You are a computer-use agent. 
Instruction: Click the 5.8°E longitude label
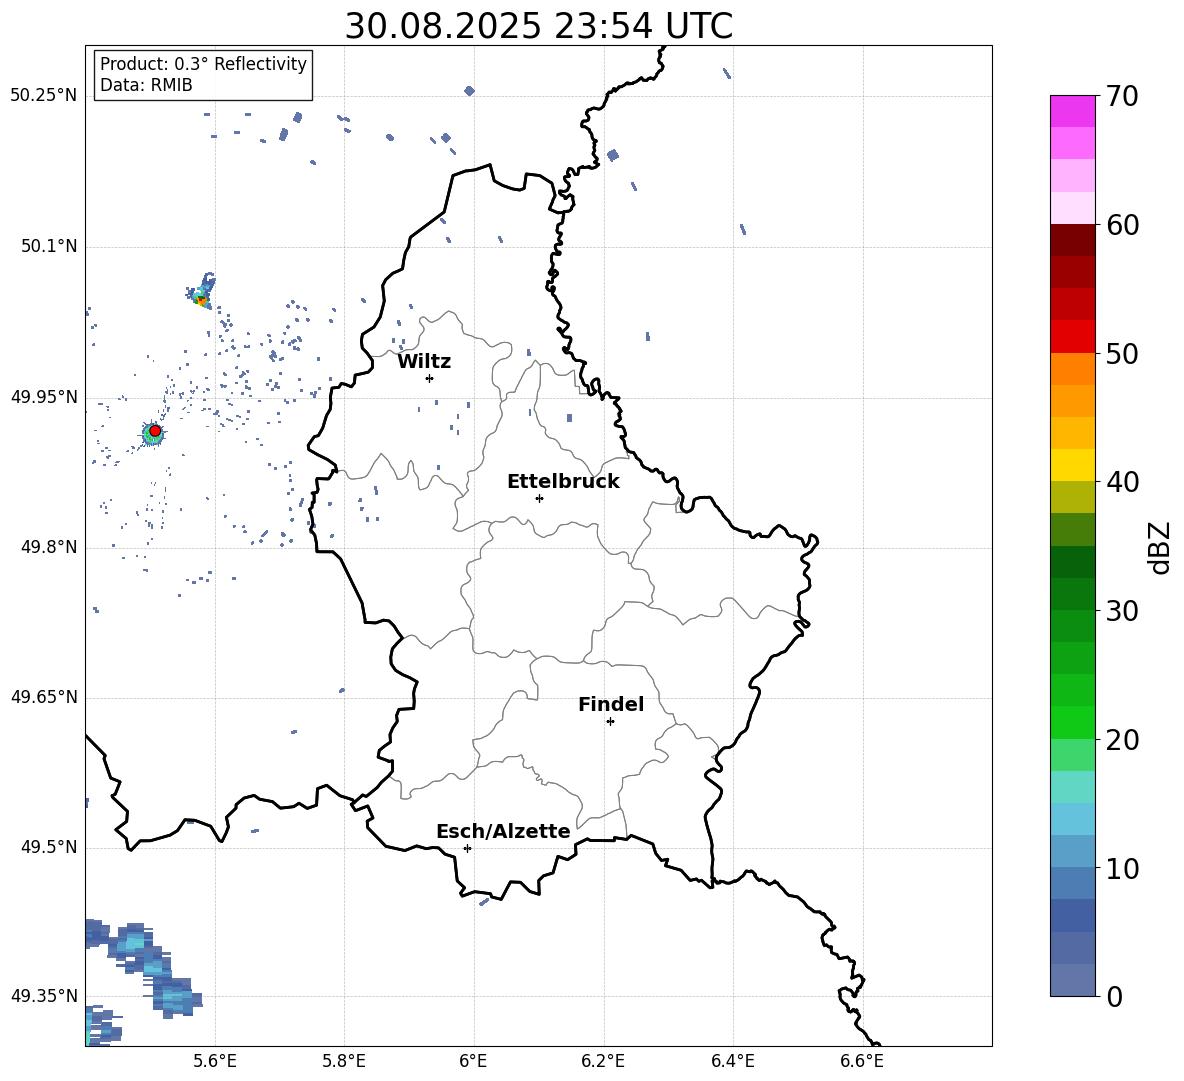point(344,1061)
